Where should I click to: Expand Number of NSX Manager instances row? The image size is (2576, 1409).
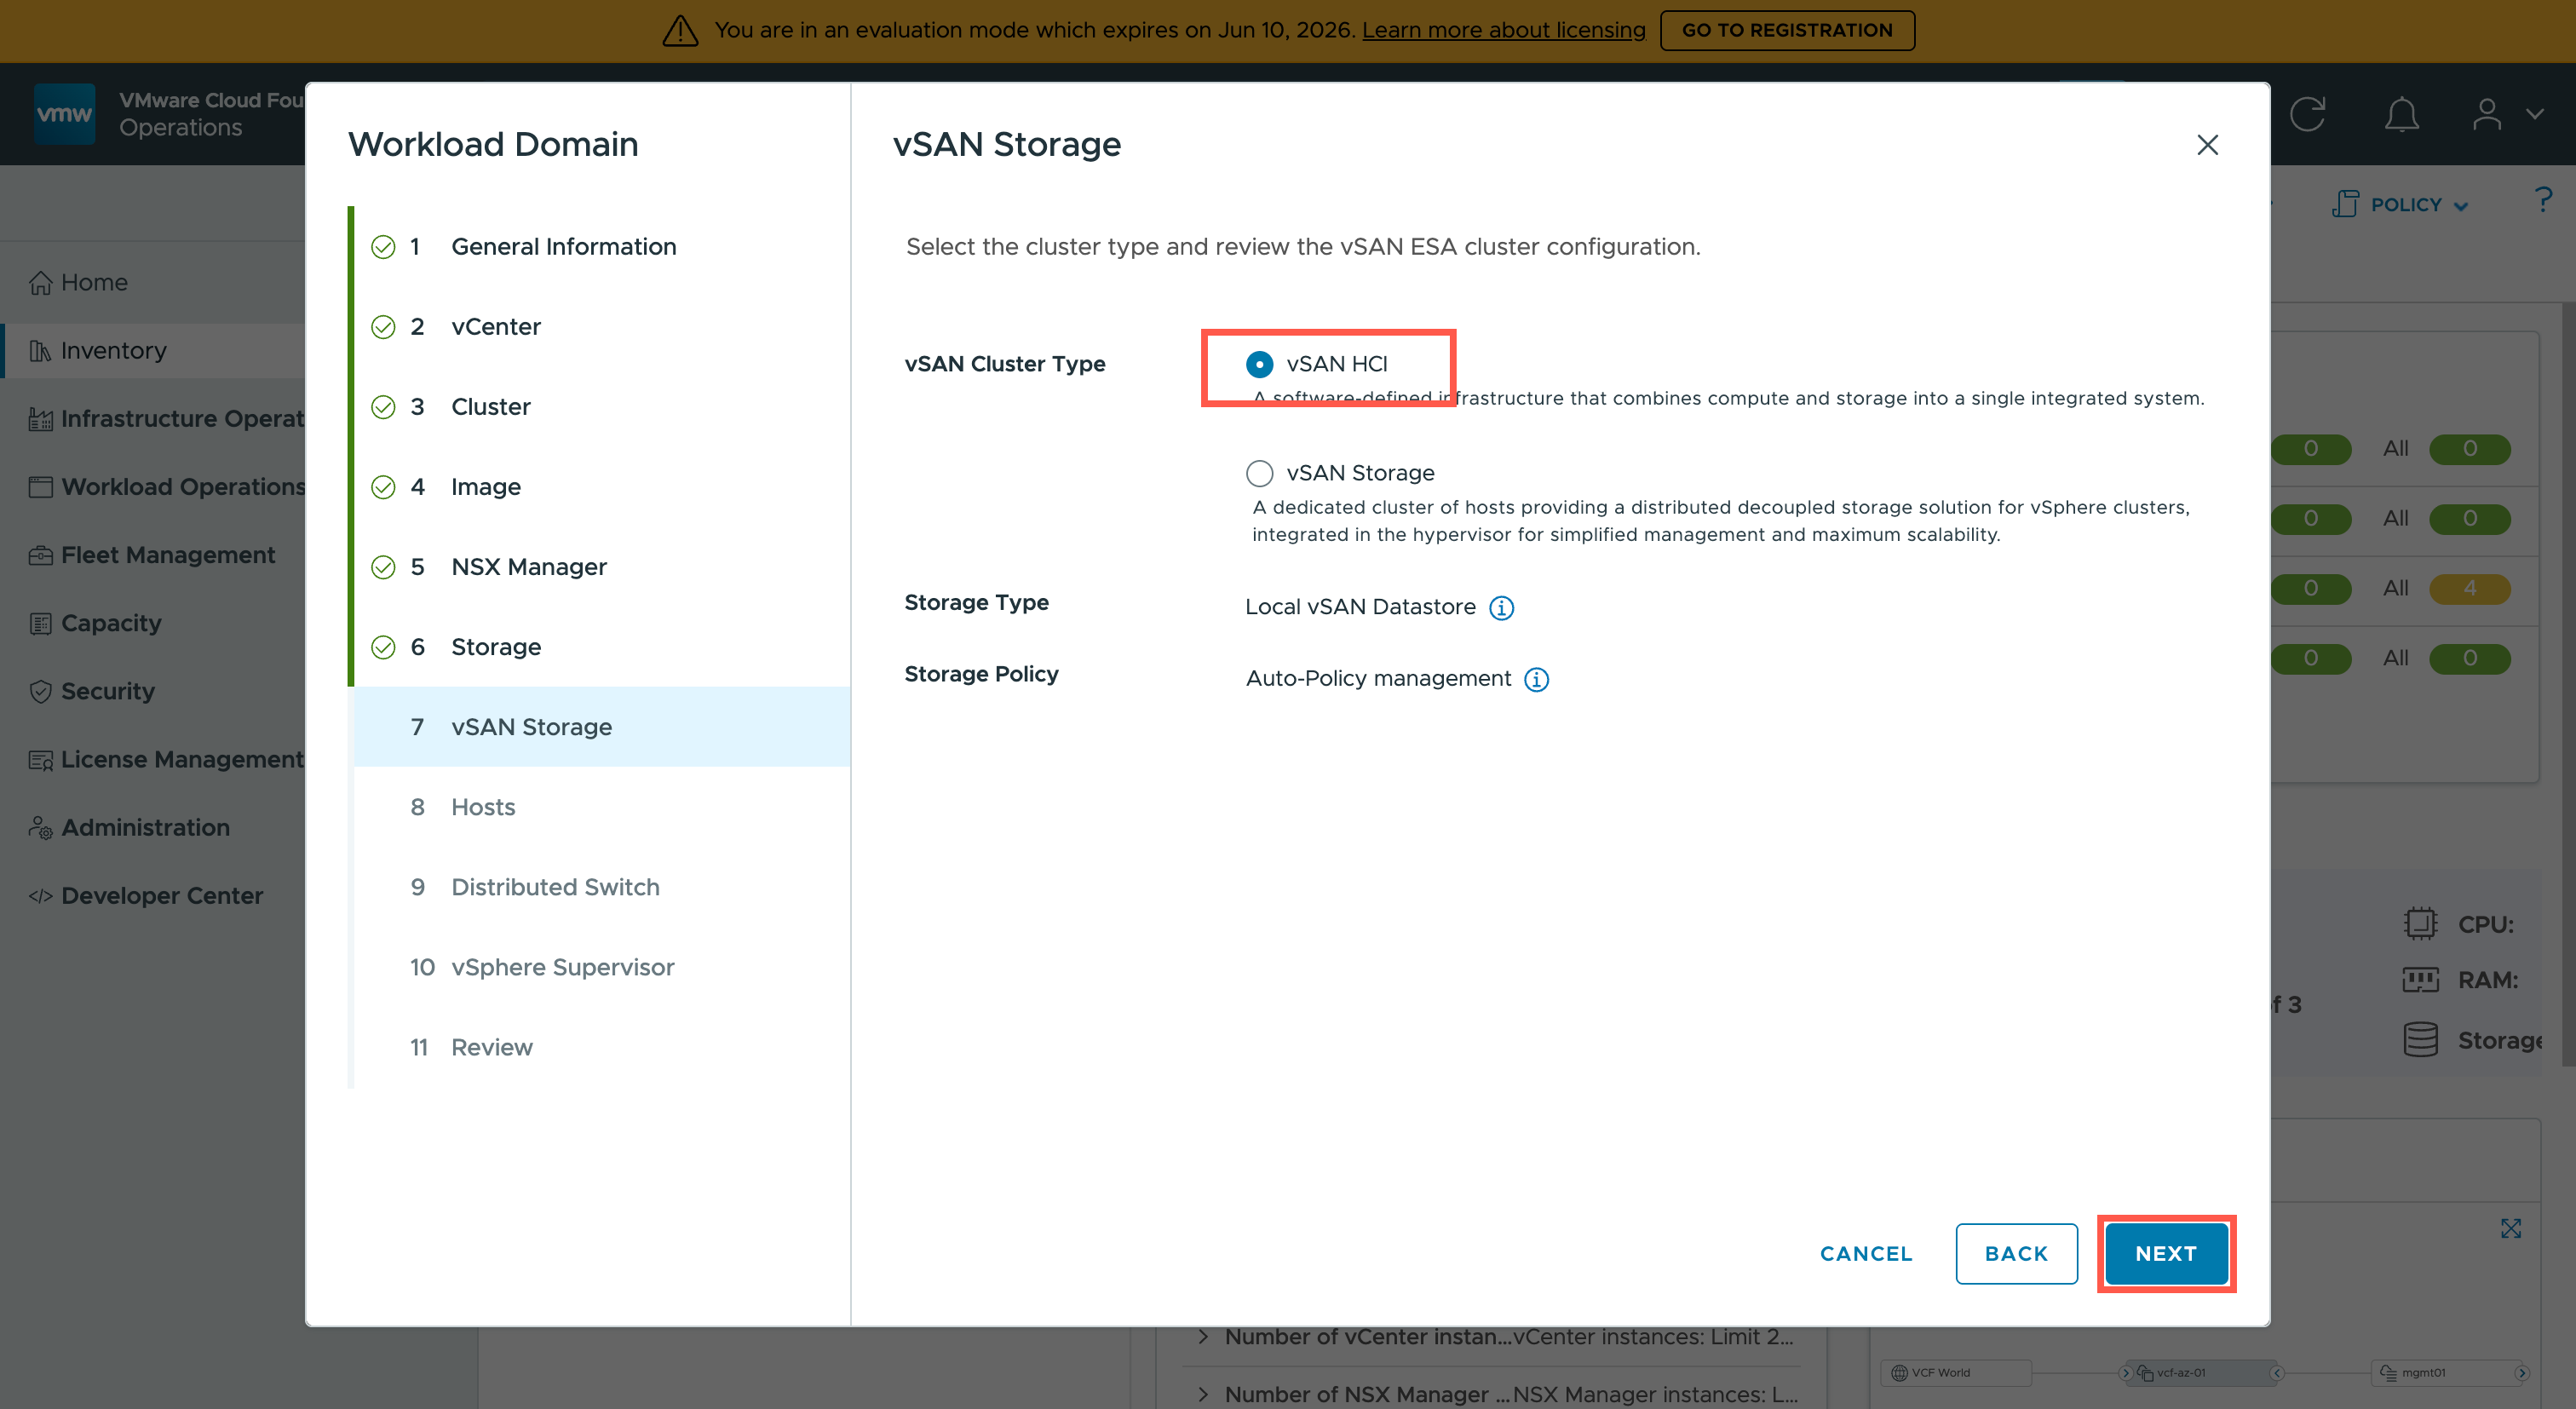pos(1203,1394)
